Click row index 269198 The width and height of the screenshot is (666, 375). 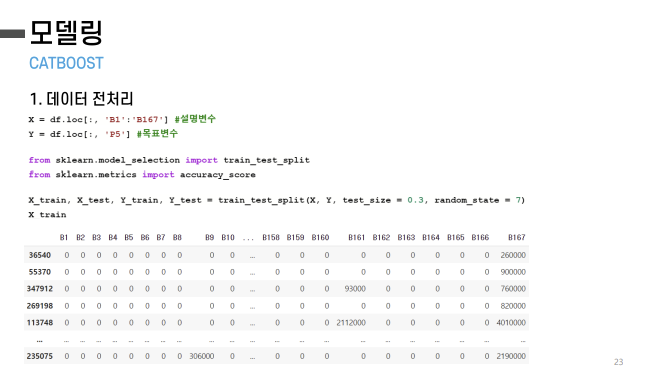tap(40, 306)
